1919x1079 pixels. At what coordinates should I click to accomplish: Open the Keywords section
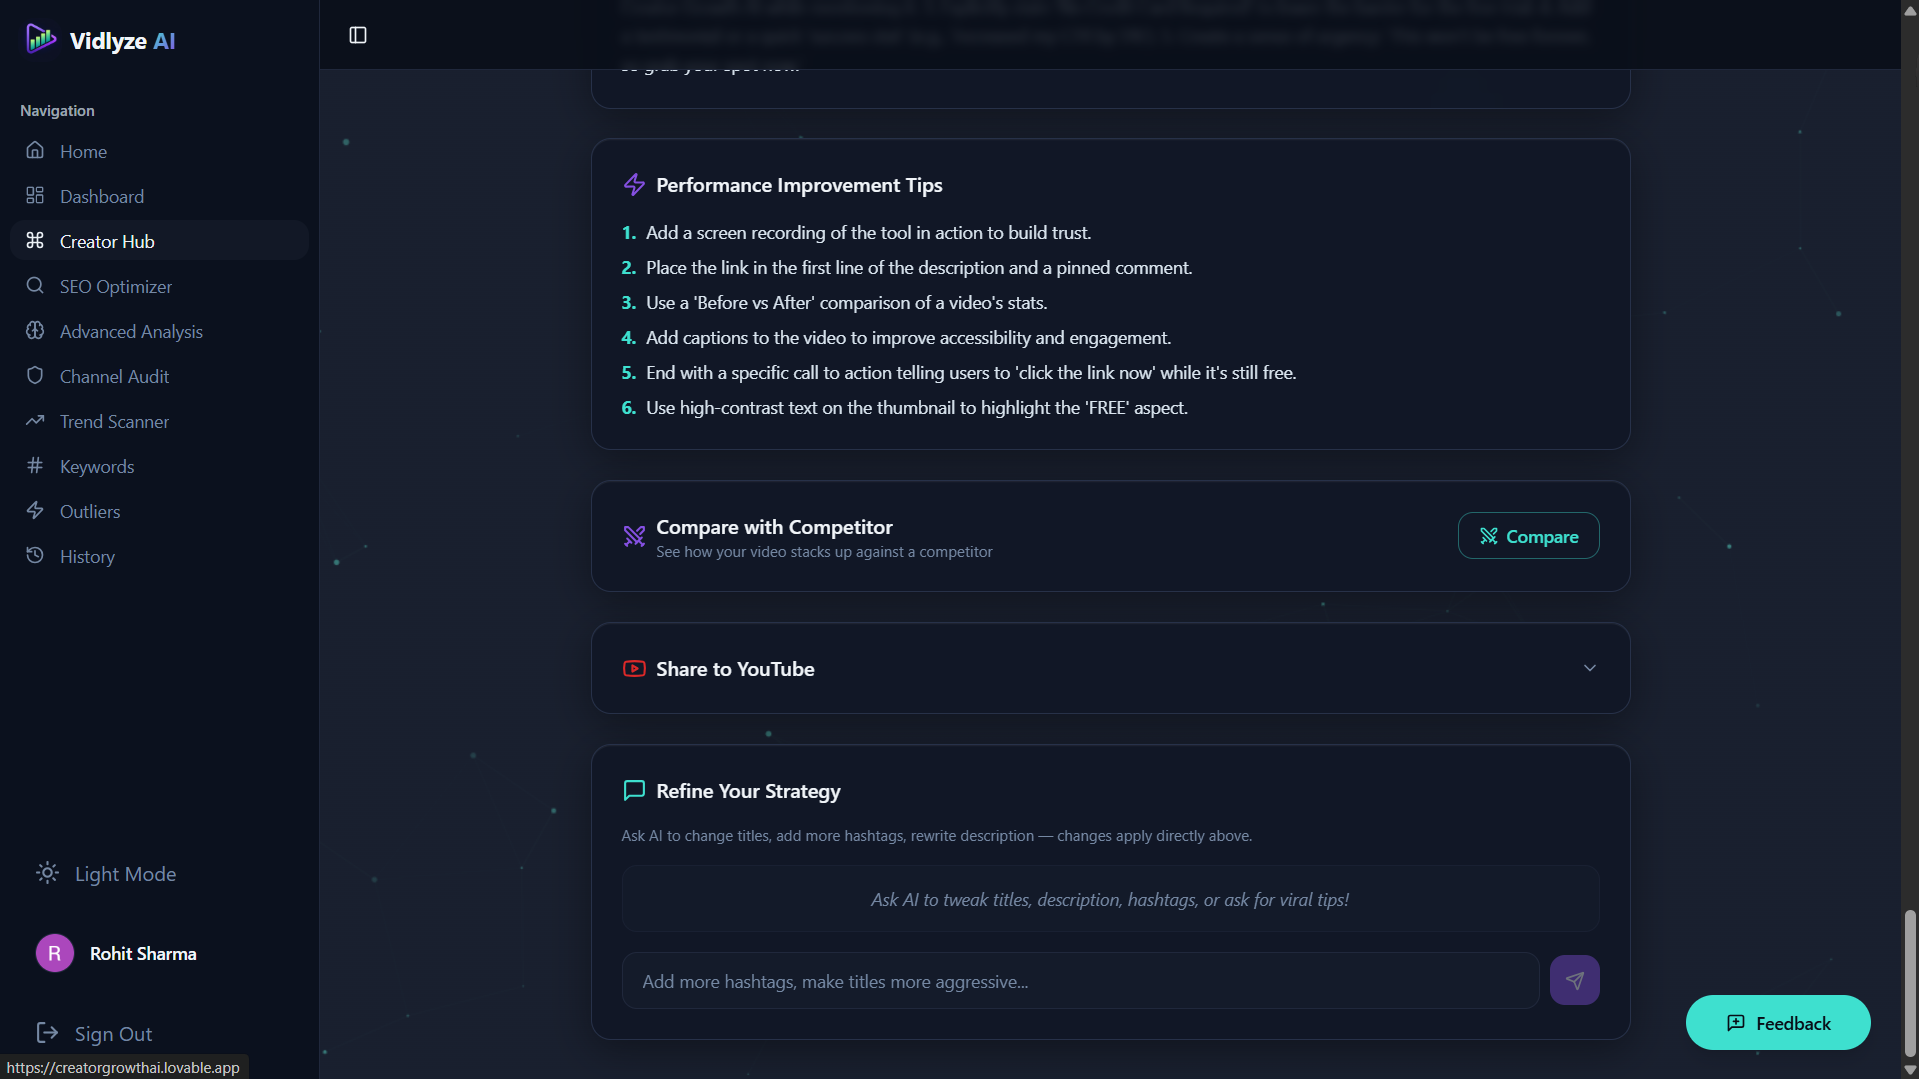96,466
